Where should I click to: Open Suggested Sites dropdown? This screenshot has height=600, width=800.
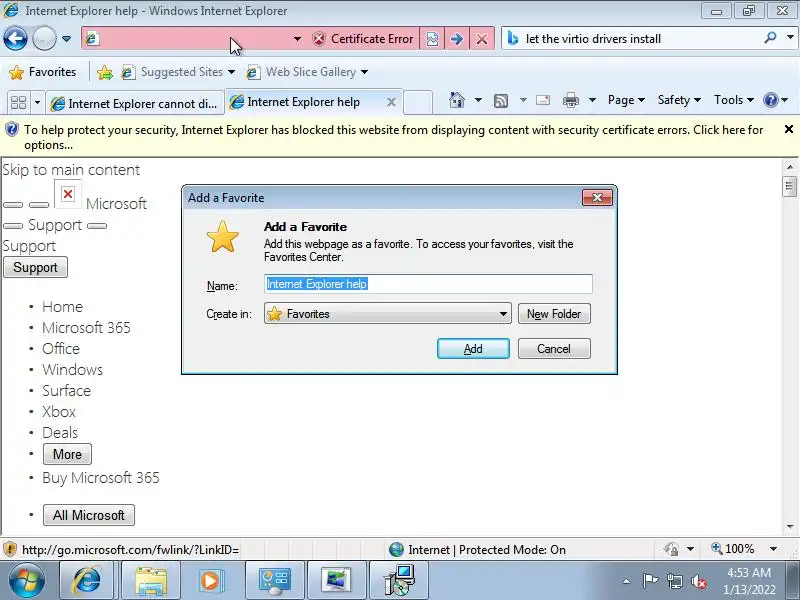[x=178, y=72]
